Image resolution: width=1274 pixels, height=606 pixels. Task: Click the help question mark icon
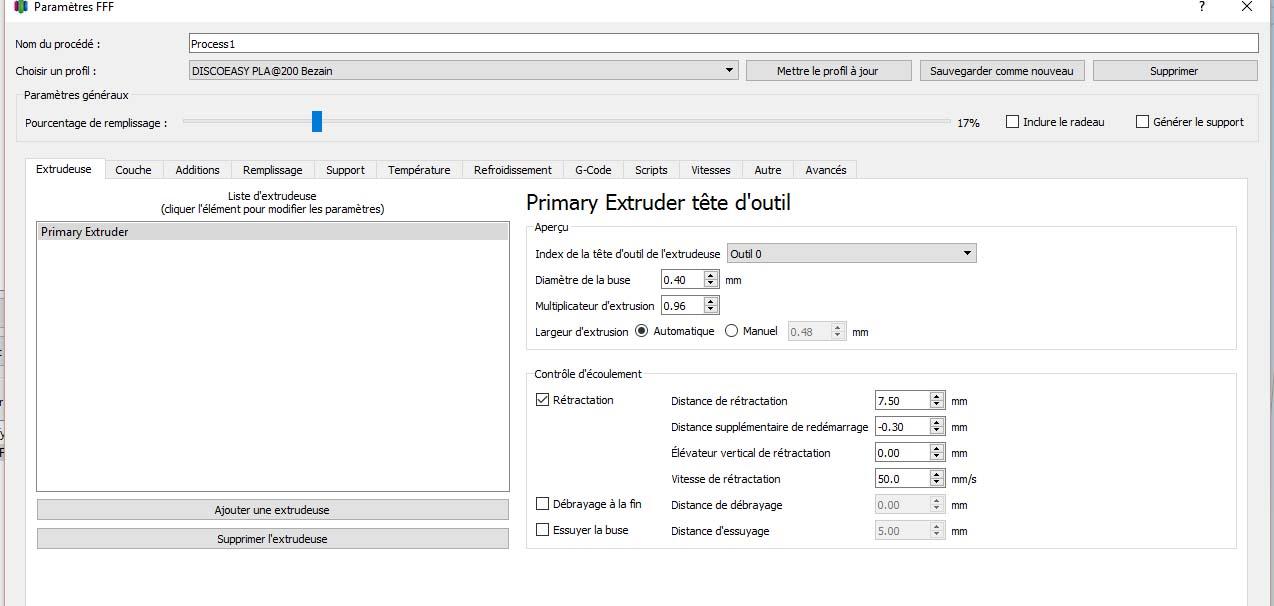pyautogui.click(x=1202, y=7)
